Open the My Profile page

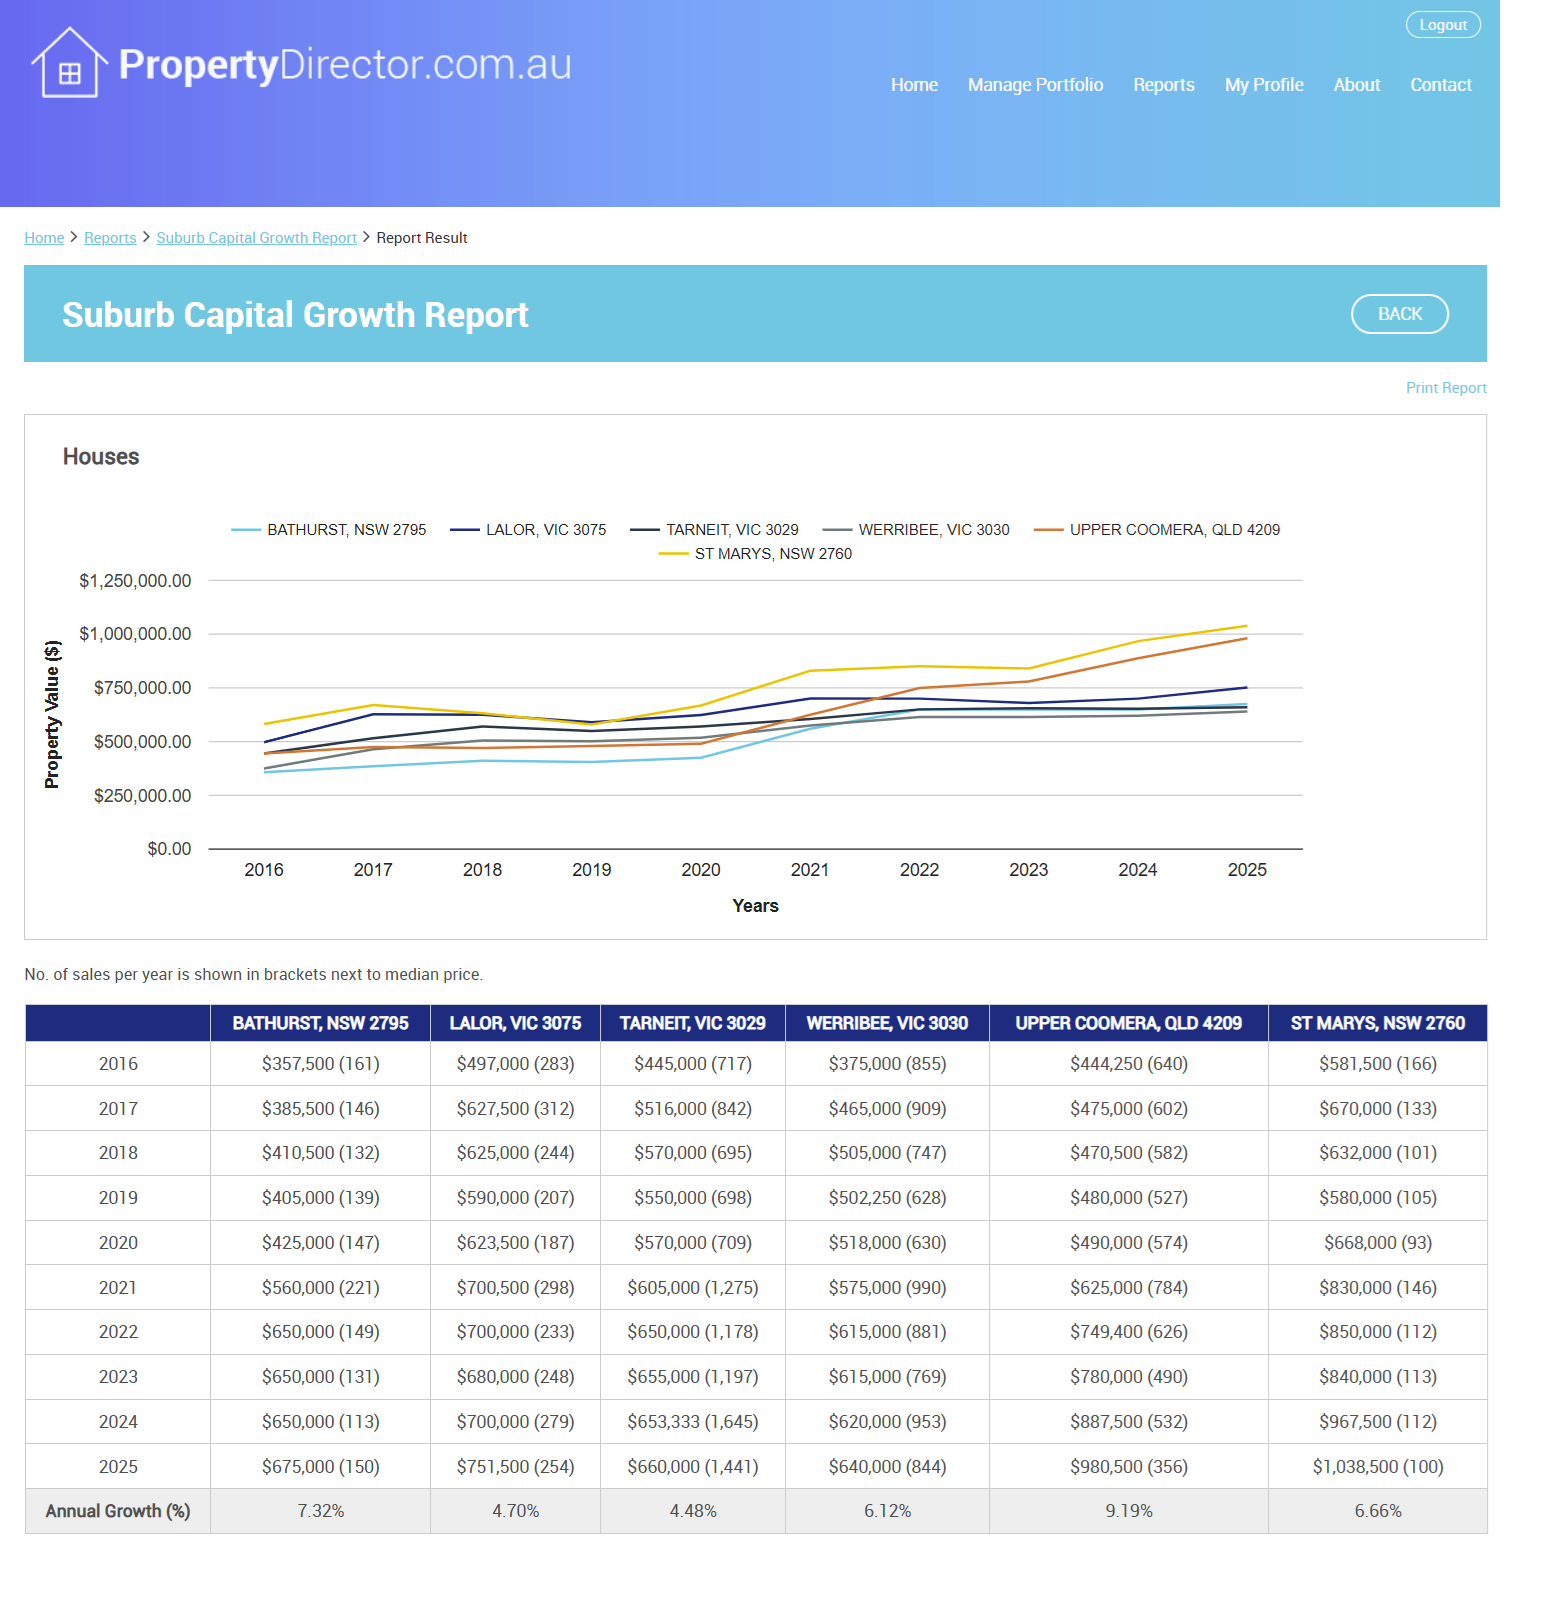(x=1263, y=85)
